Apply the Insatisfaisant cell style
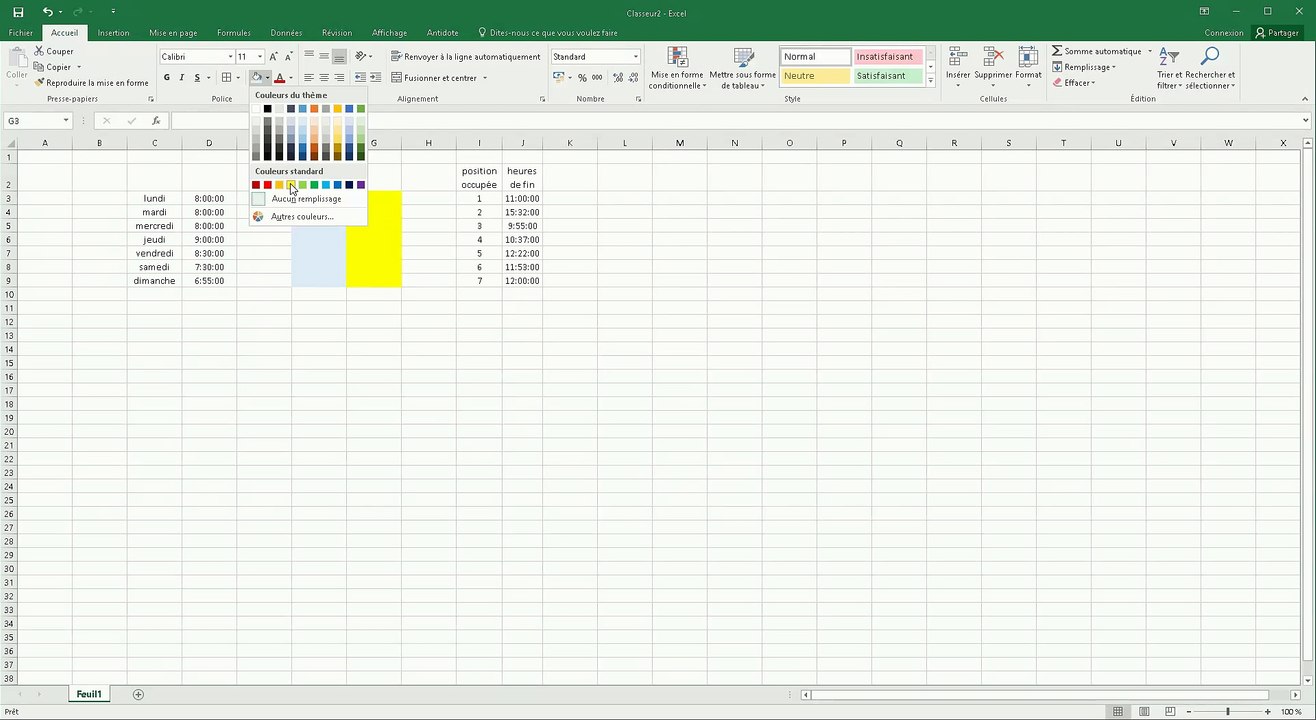The height and width of the screenshot is (720, 1316). click(x=887, y=57)
